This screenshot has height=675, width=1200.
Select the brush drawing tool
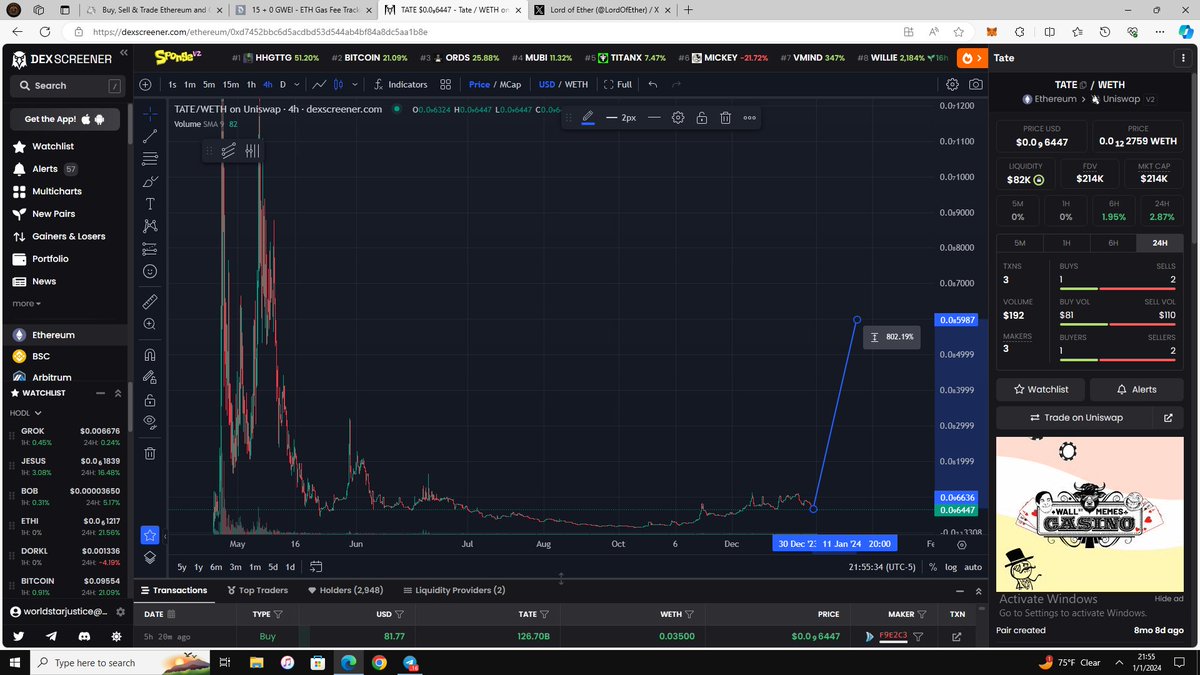[x=150, y=181]
